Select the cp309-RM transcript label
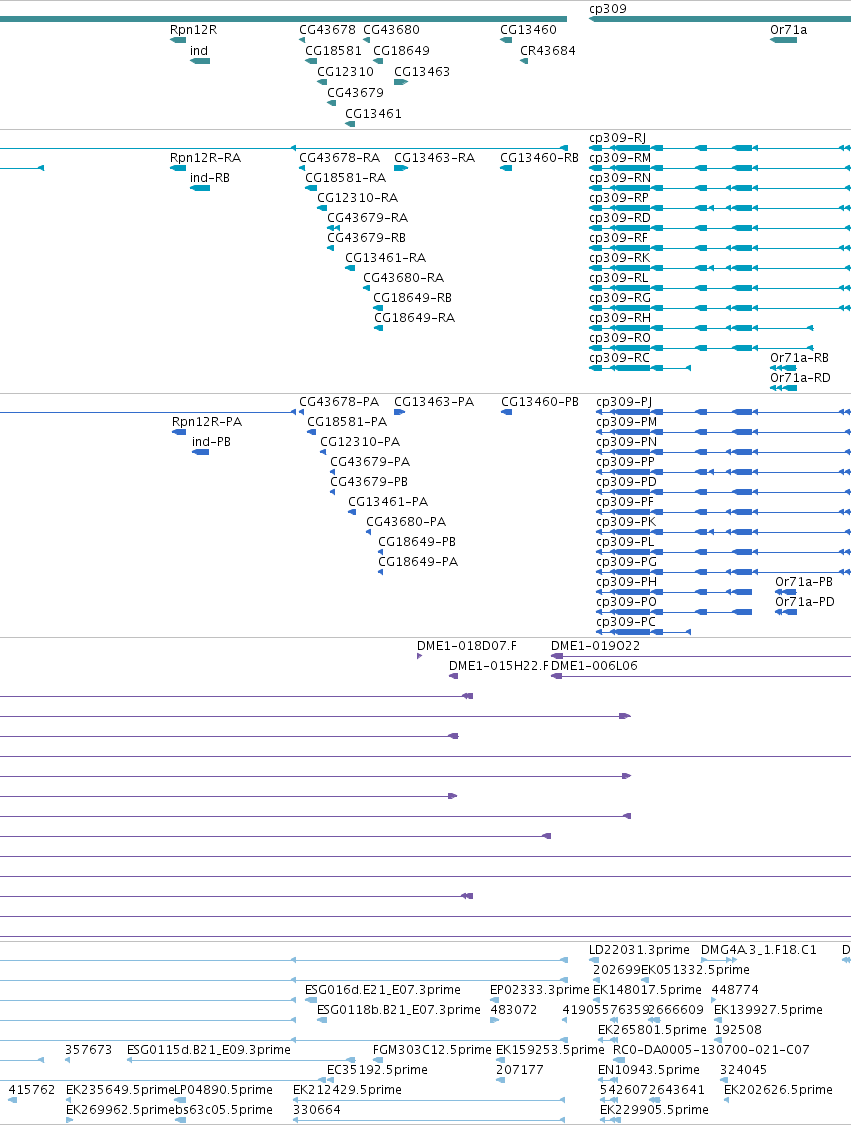 pyautogui.click(x=620, y=157)
